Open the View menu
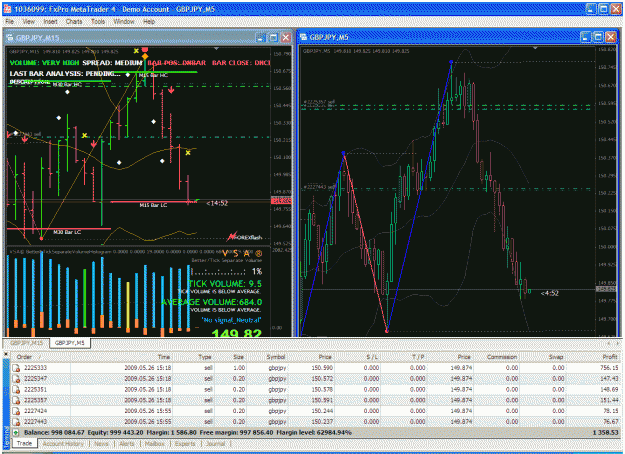Image resolution: width=625 pixels, height=454 pixels. pos(28,22)
